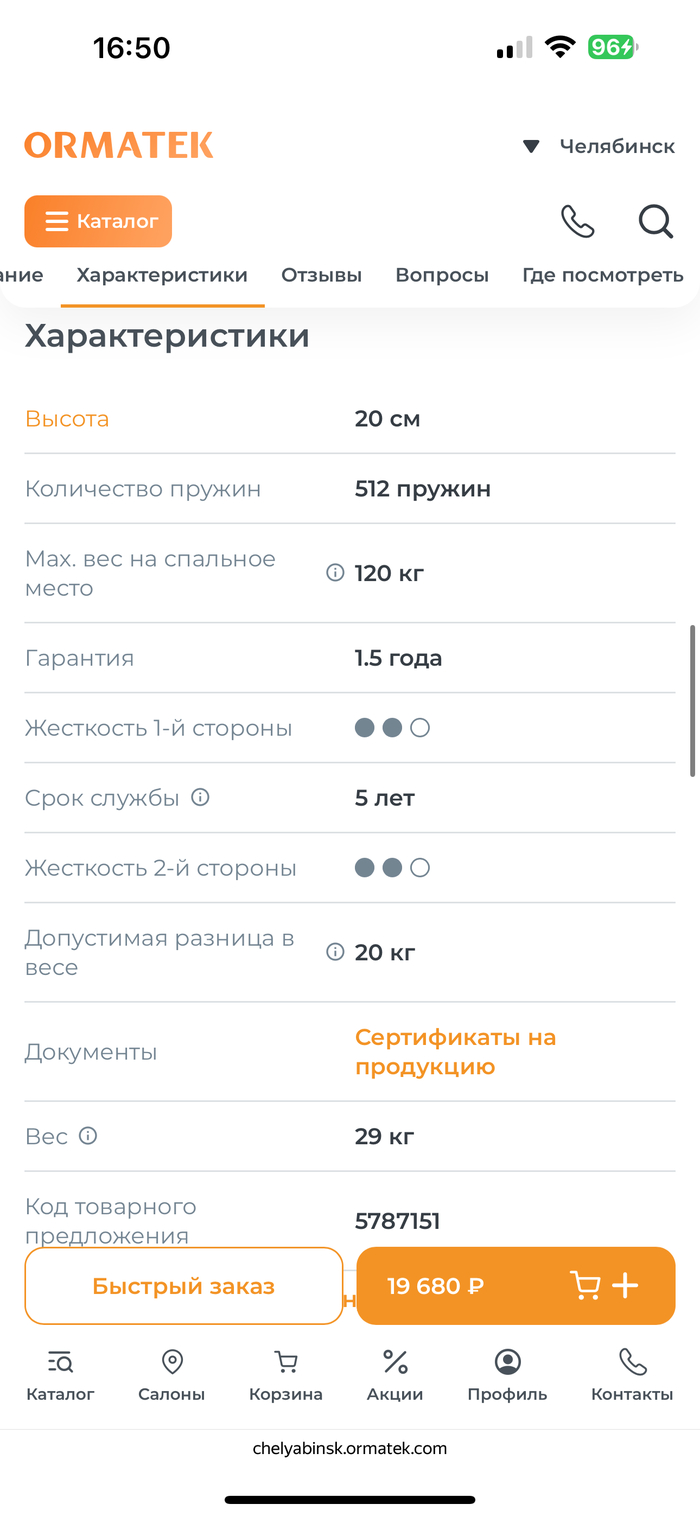Open Контакты in bottom navigation
Image resolution: width=700 pixels, height=1517 pixels.
click(x=632, y=1375)
